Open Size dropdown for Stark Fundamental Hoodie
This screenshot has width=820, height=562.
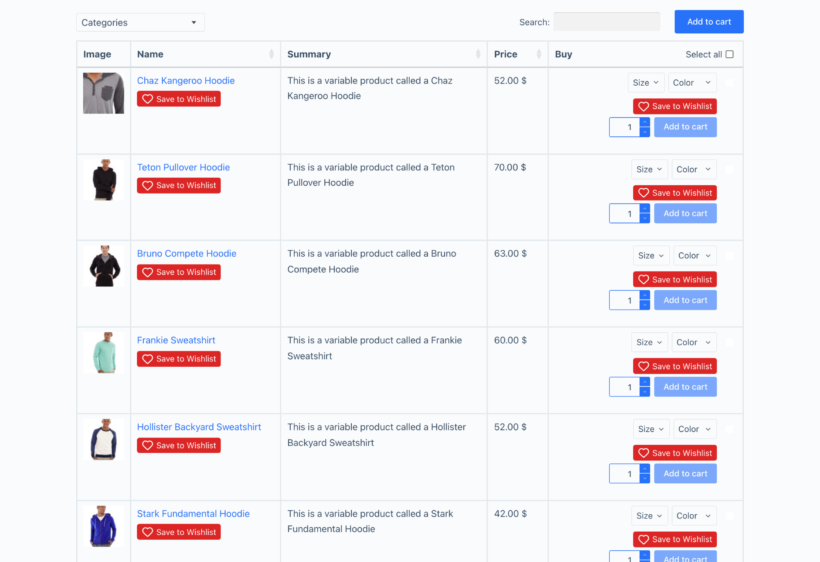(x=649, y=516)
